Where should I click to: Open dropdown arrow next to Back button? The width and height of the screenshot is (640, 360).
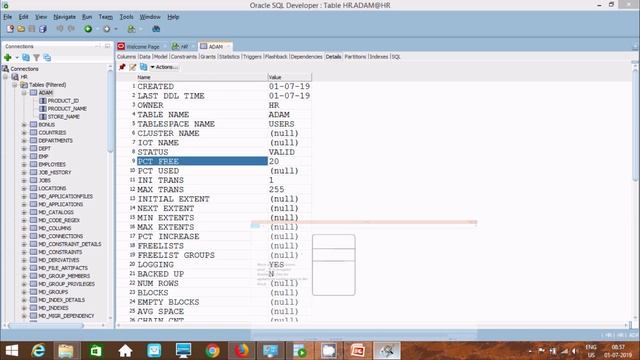pyautogui.click(x=97, y=29)
